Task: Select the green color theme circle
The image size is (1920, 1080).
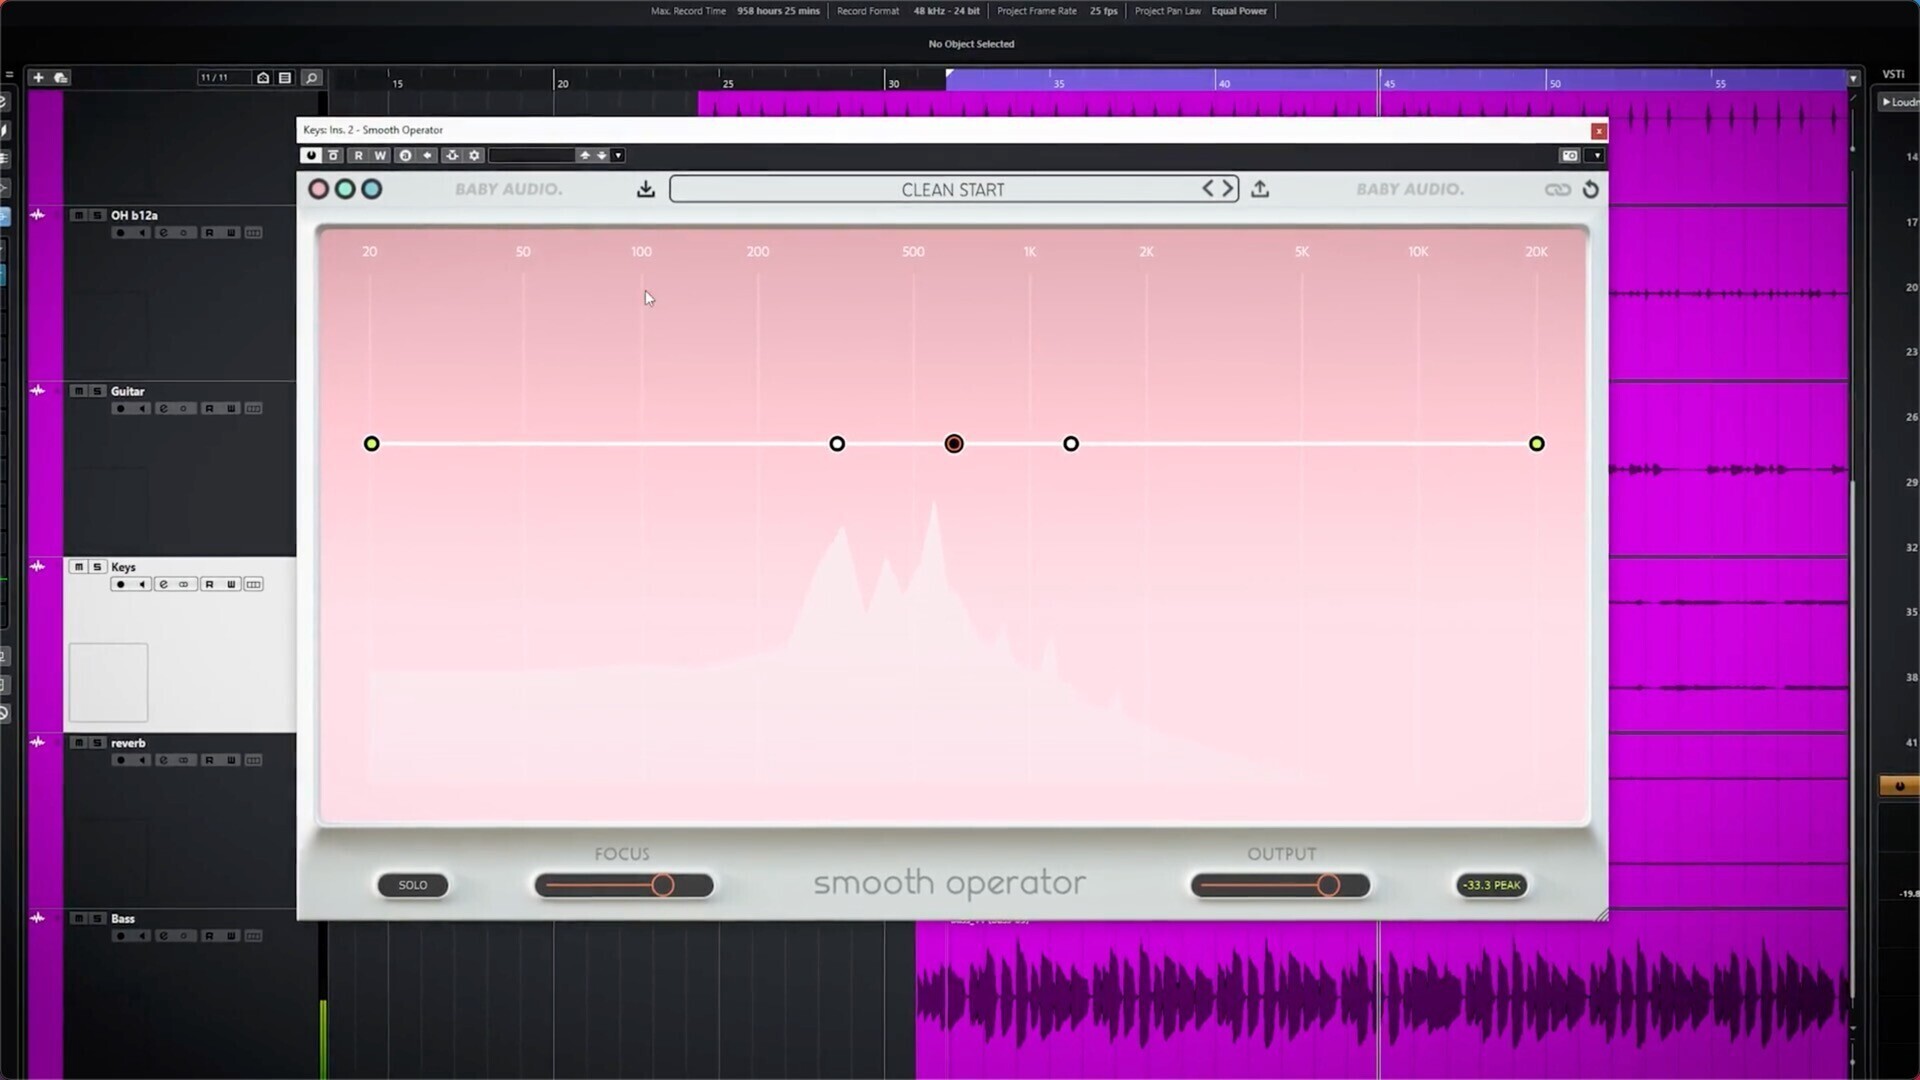Action: pos(345,189)
